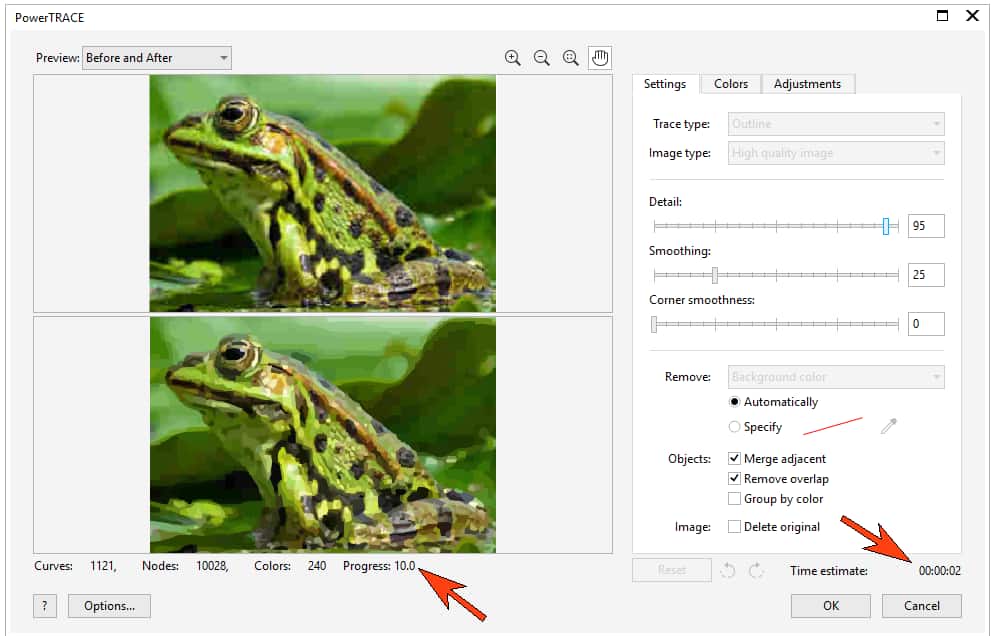The width and height of the screenshot is (991, 636).
Task: Enable the Group by color checkbox
Action: 735,498
